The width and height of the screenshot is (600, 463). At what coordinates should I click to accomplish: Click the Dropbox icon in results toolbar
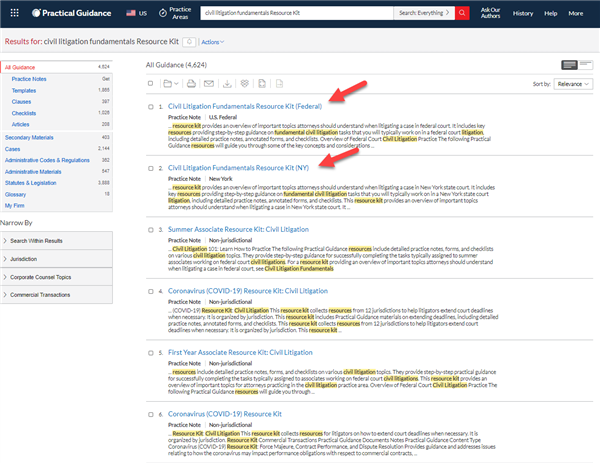coord(245,83)
